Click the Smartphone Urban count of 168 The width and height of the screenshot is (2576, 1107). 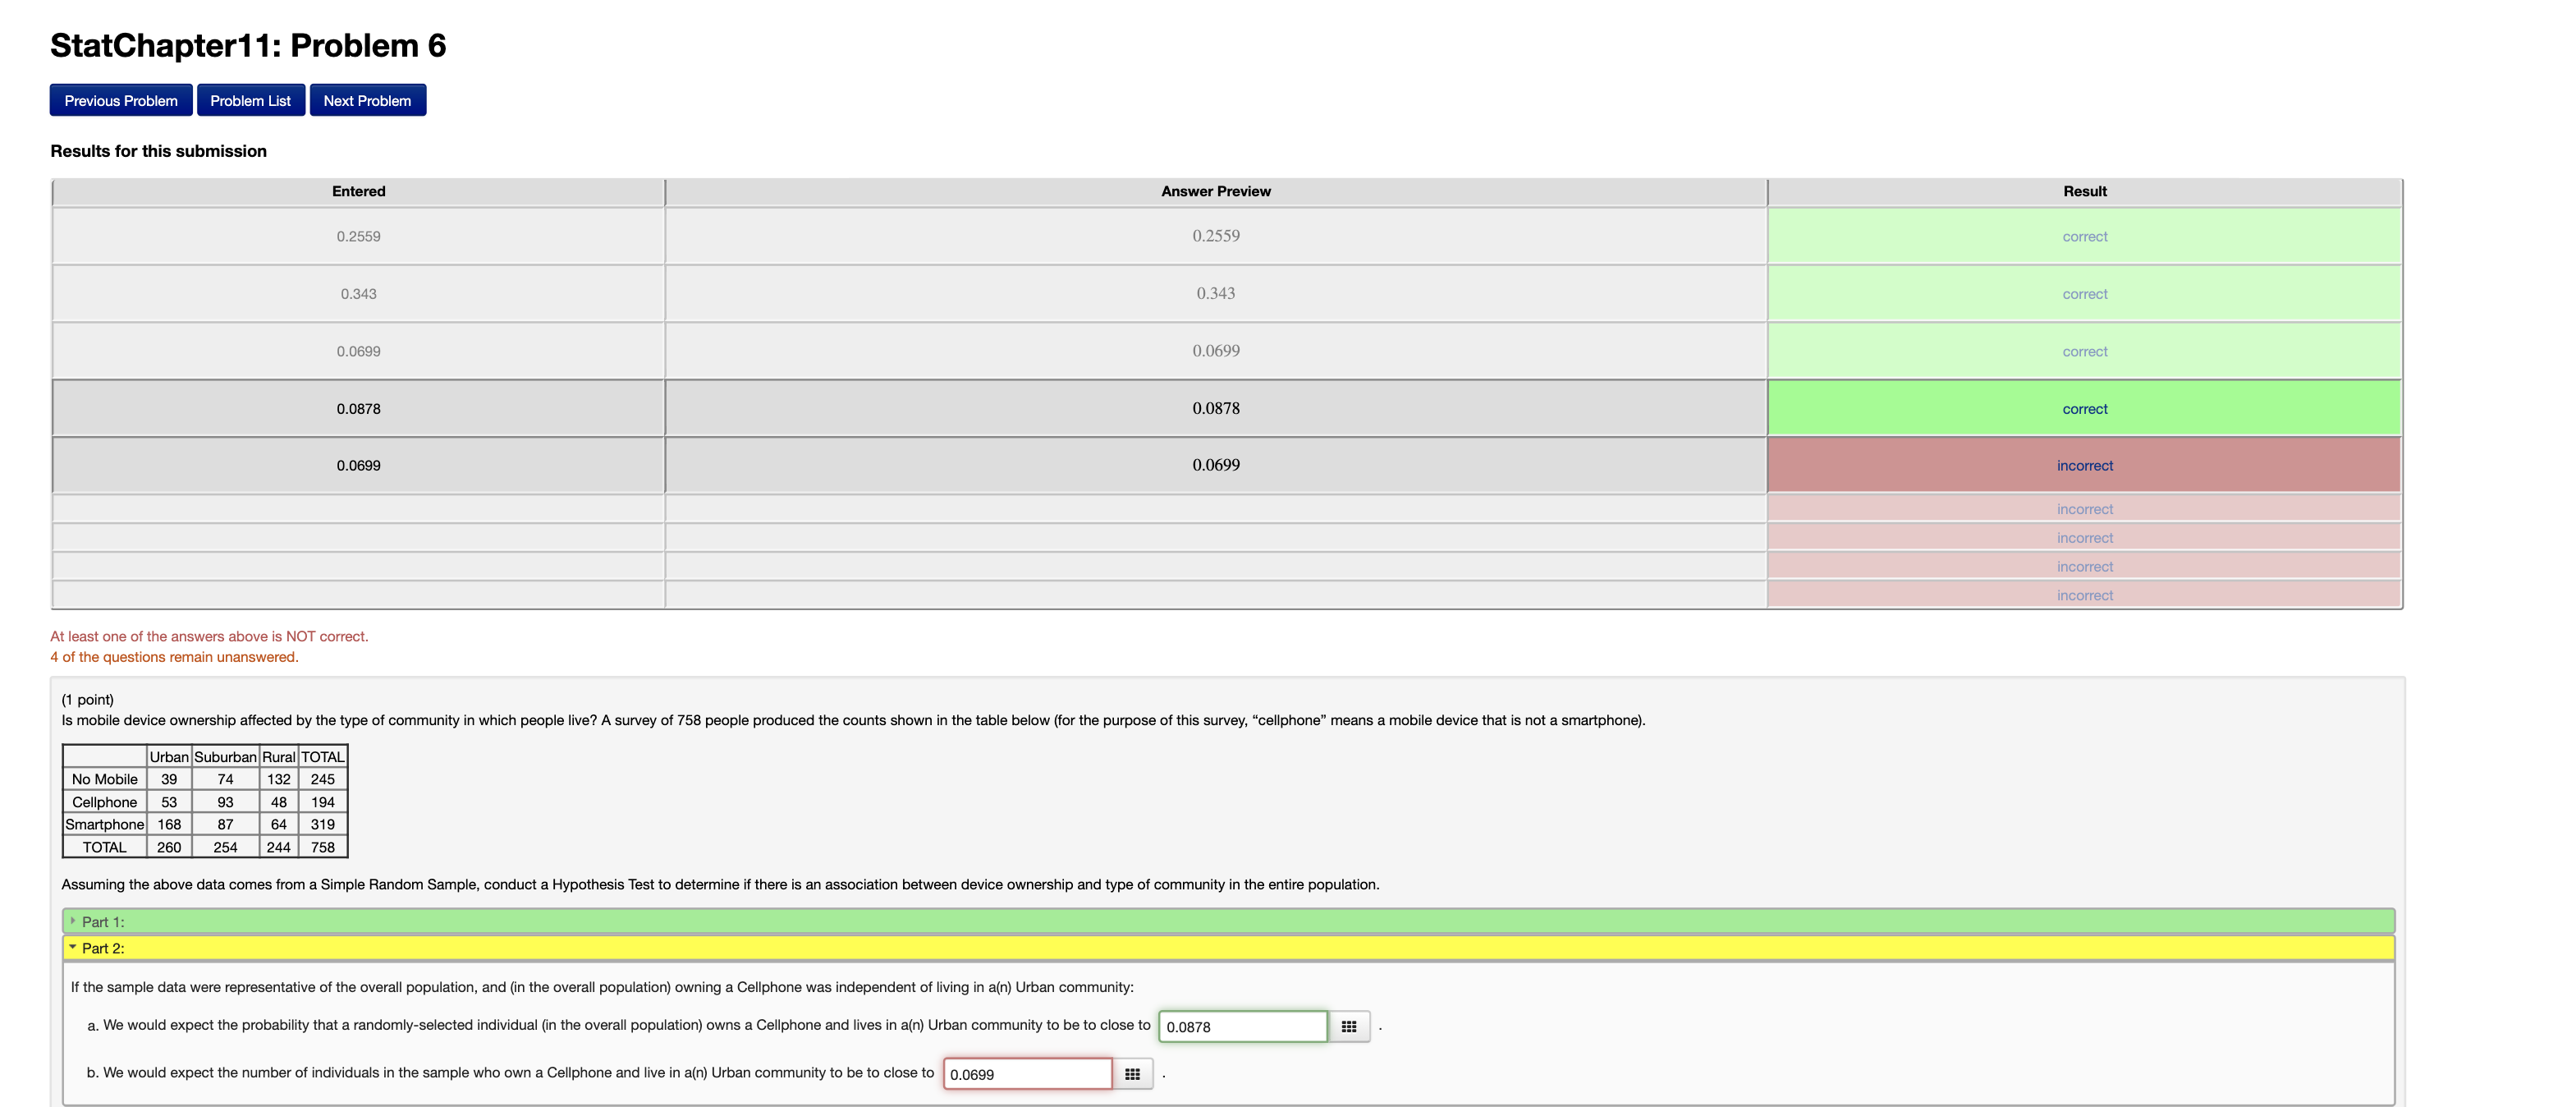169,824
